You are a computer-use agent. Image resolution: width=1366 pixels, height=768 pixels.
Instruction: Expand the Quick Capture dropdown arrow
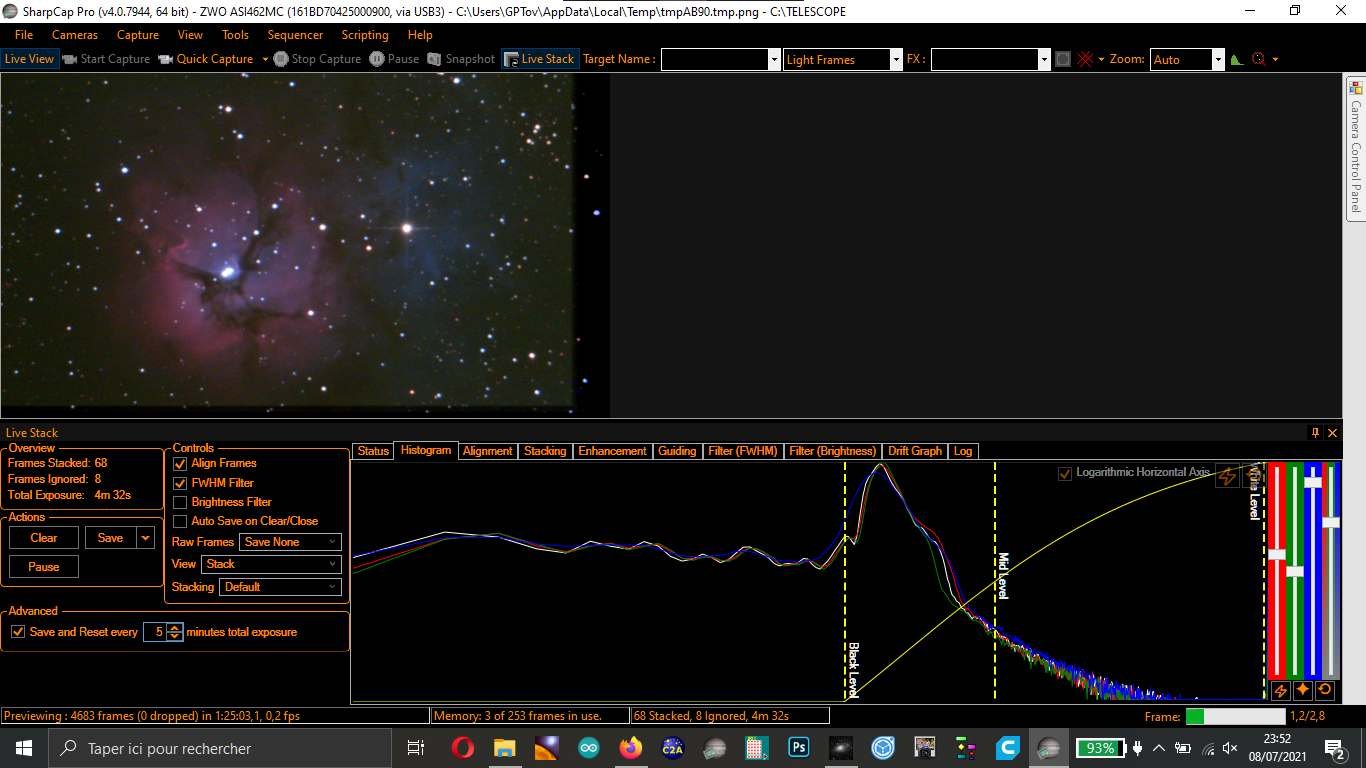[265, 59]
